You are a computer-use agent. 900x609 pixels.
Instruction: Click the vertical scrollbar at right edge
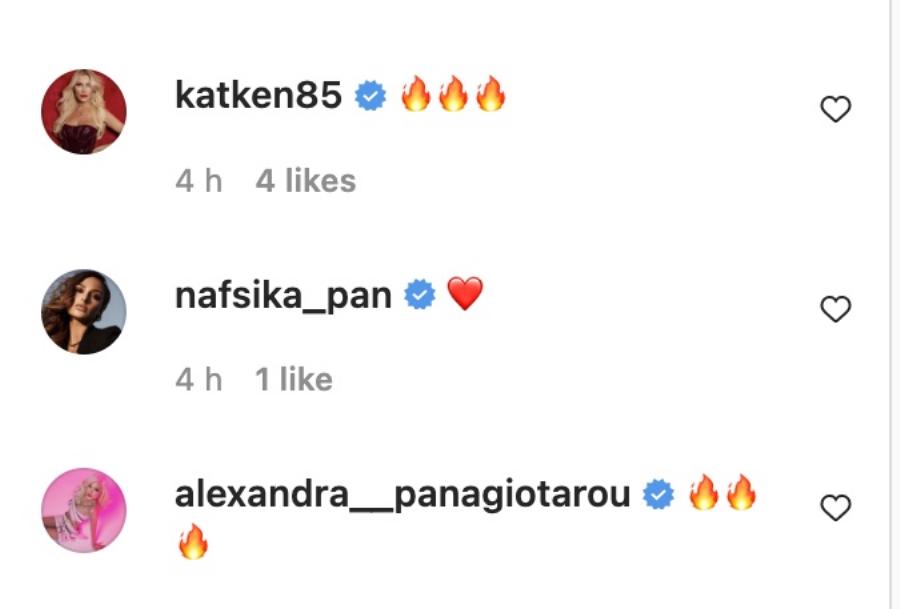tap(895, 304)
